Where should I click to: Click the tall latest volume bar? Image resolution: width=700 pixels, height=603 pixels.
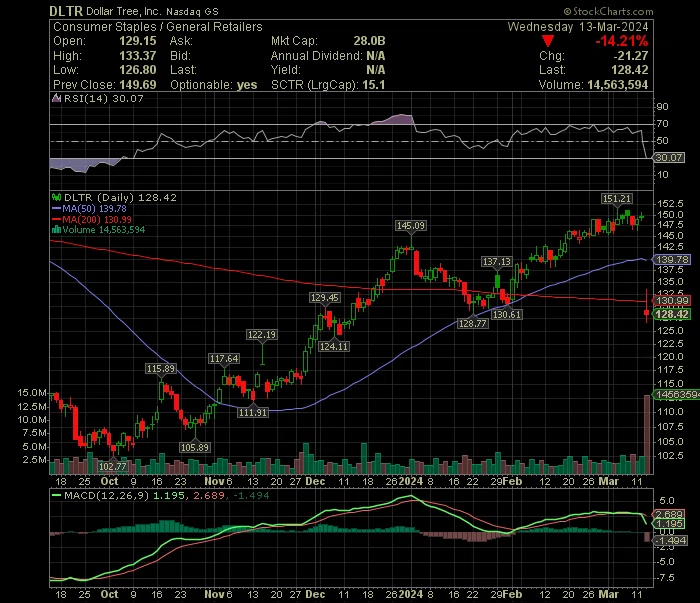click(647, 434)
